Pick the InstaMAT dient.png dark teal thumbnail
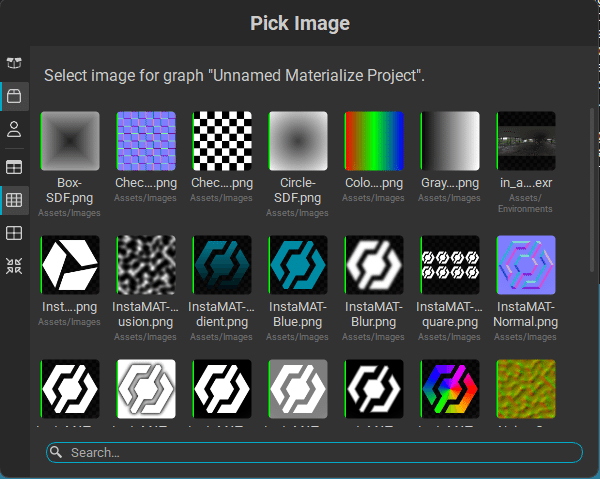Screen dimensions: 600x479 222,265
